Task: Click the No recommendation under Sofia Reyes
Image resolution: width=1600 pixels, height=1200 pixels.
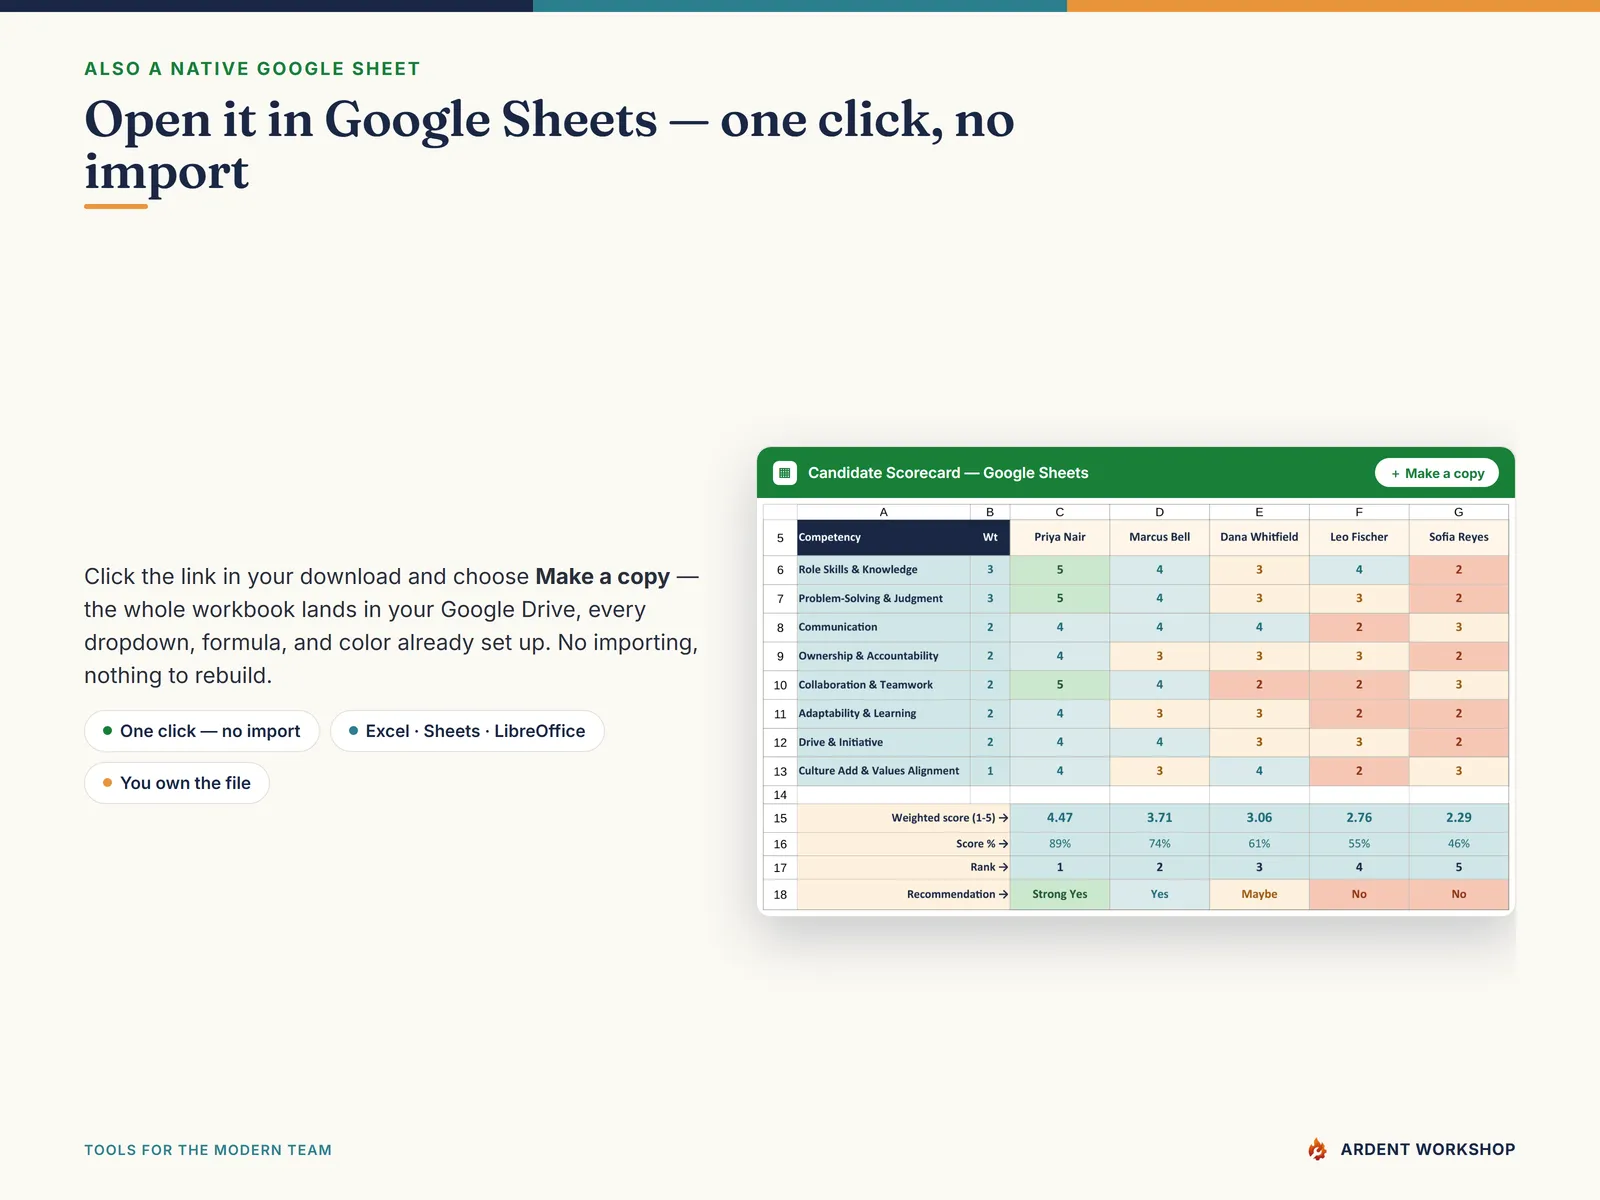Action: click(1459, 895)
